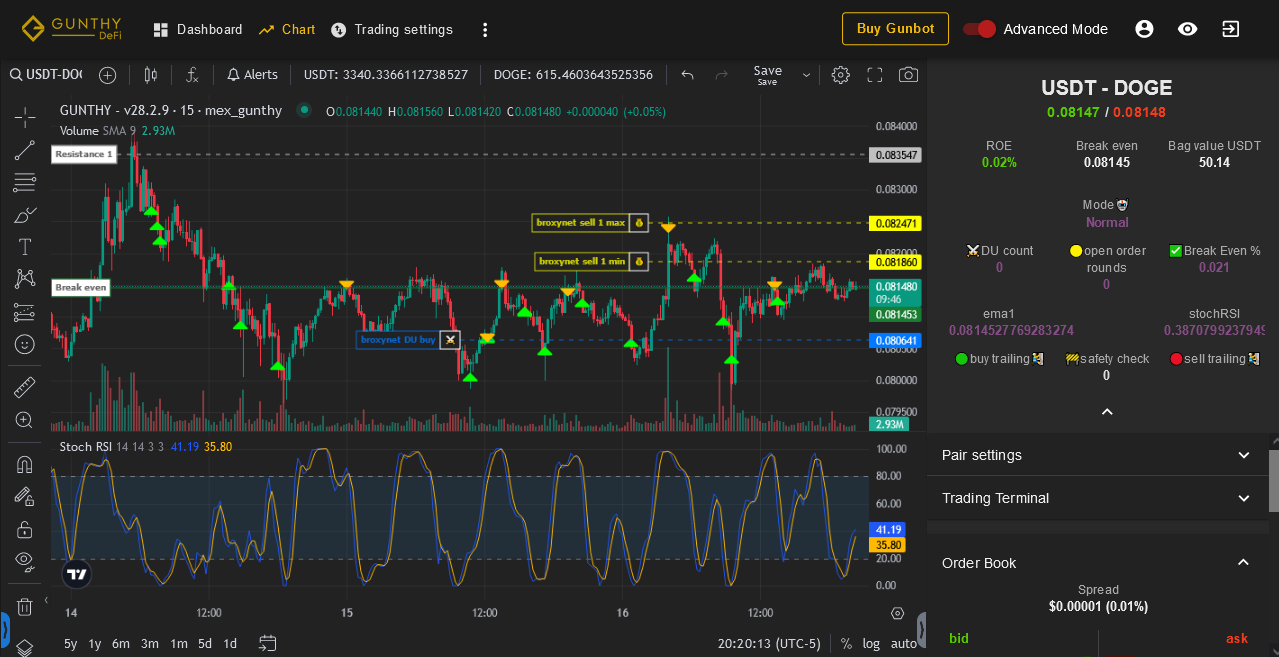
Task: Click the redo arrow in chart toolbar
Action: pyautogui.click(x=721, y=75)
